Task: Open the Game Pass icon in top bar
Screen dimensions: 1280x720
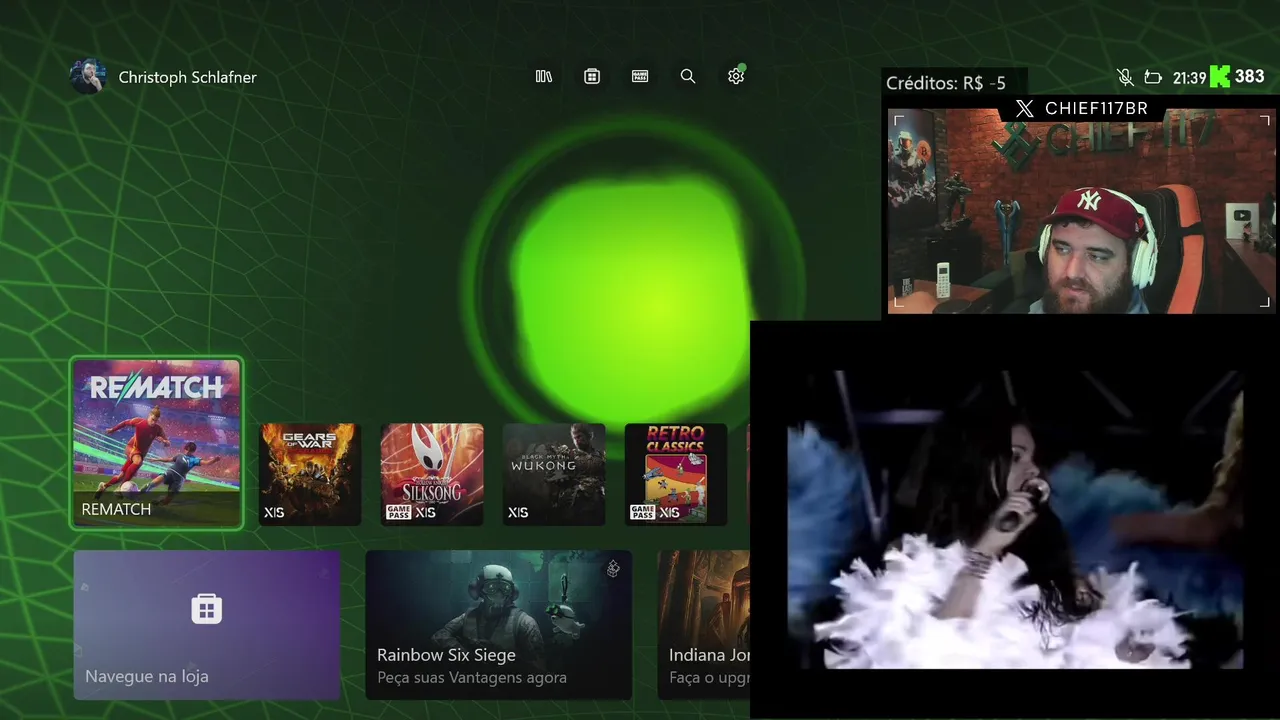Action: (x=640, y=76)
